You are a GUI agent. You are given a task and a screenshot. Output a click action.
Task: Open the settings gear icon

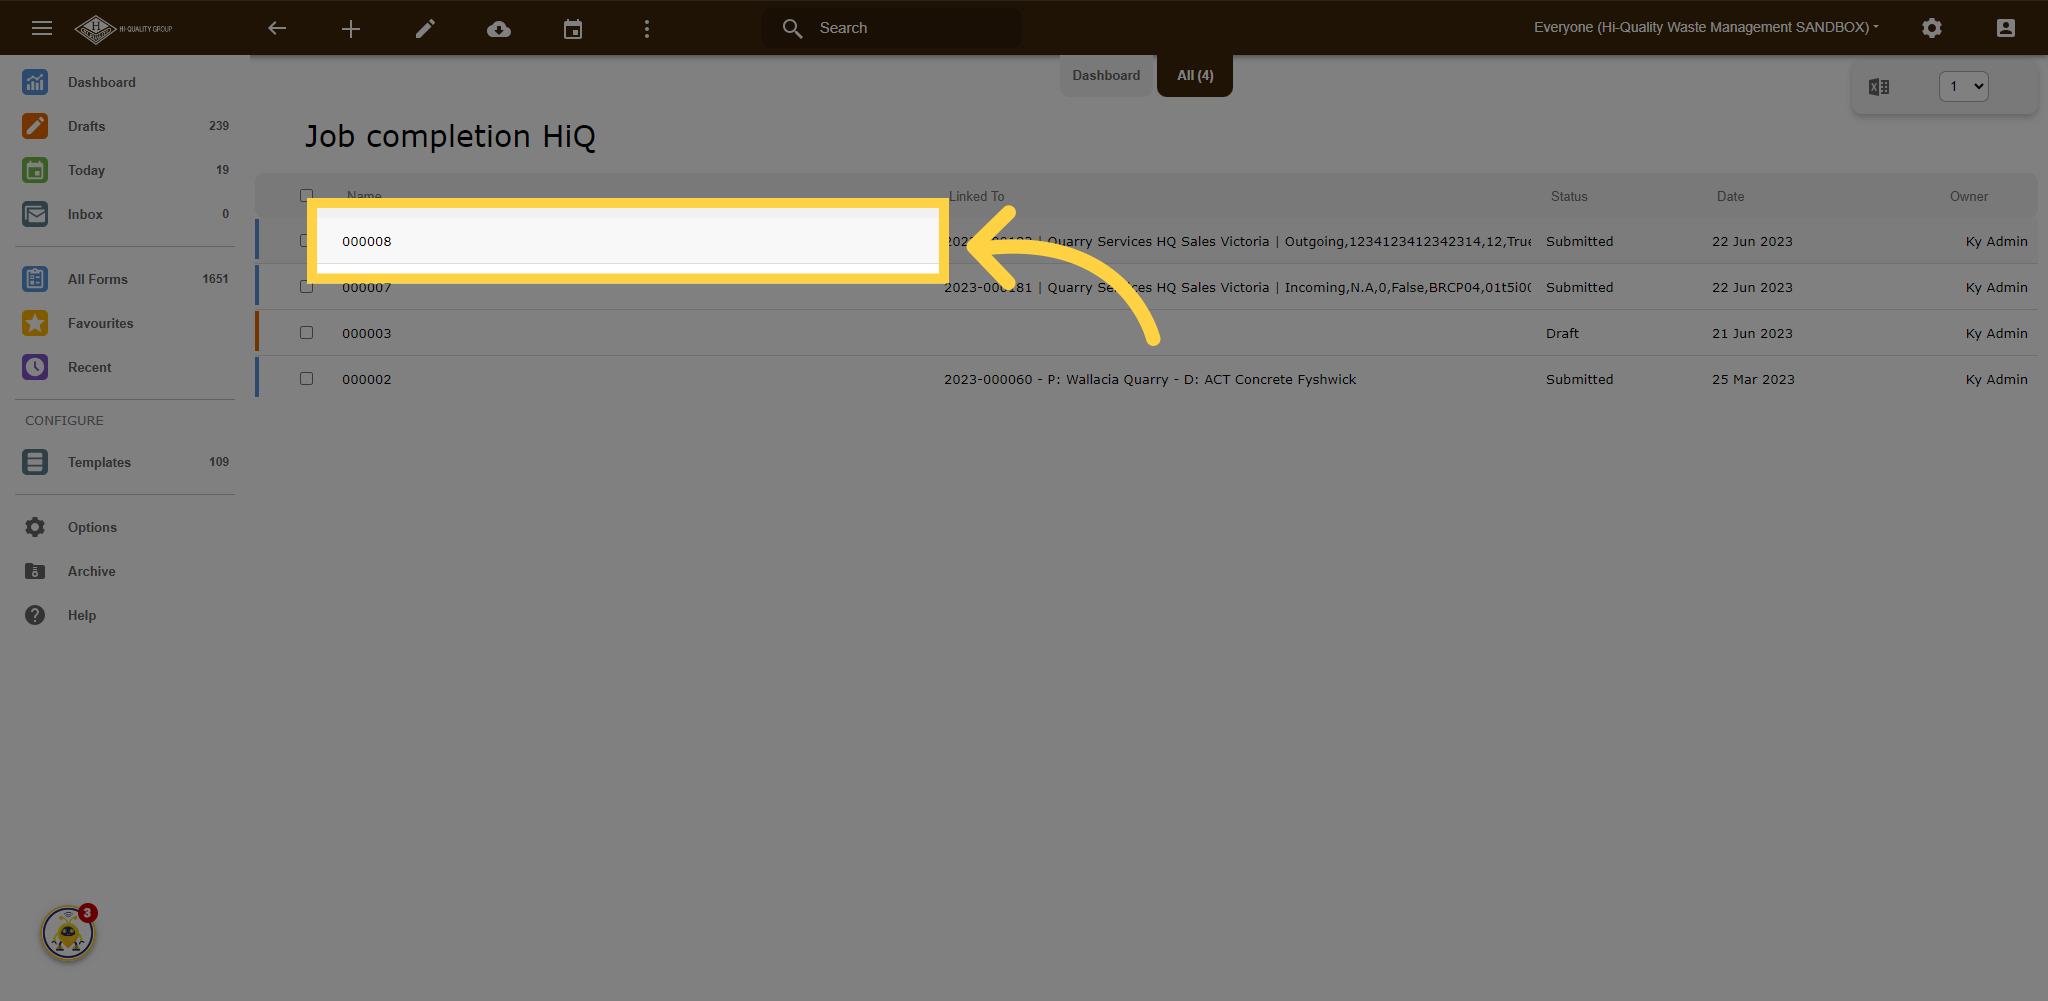pyautogui.click(x=1933, y=28)
